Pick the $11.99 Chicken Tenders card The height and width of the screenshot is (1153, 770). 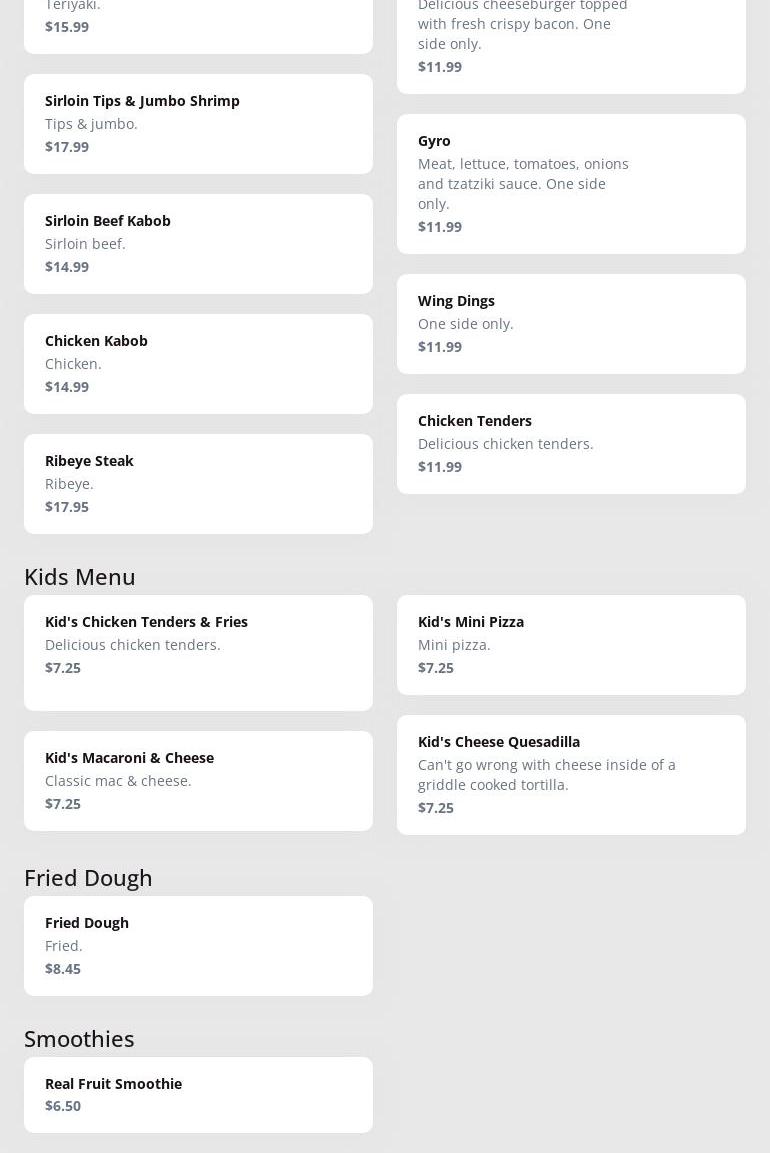[x=571, y=443]
